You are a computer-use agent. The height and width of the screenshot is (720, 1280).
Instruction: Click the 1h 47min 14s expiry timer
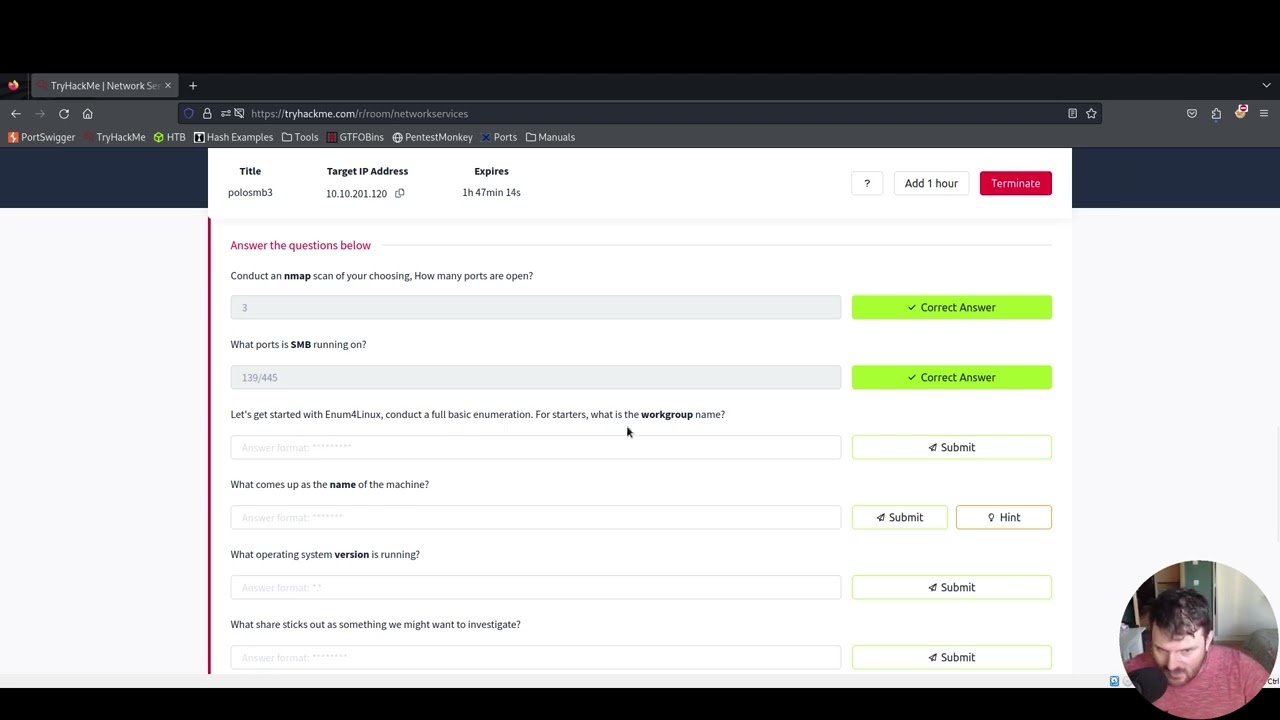(491, 193)
